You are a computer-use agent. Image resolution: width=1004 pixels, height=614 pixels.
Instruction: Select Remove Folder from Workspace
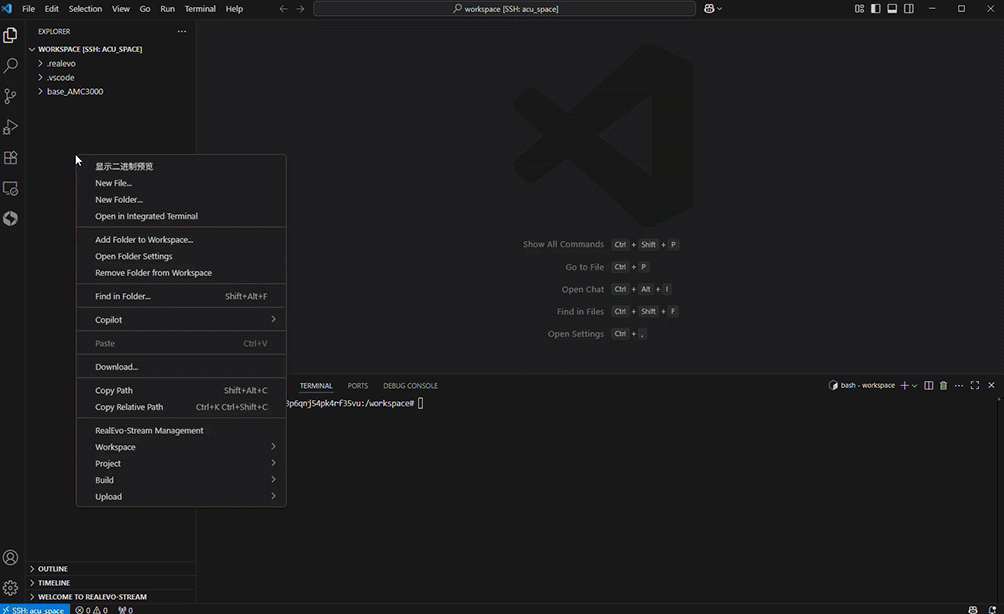coord(181,273)
